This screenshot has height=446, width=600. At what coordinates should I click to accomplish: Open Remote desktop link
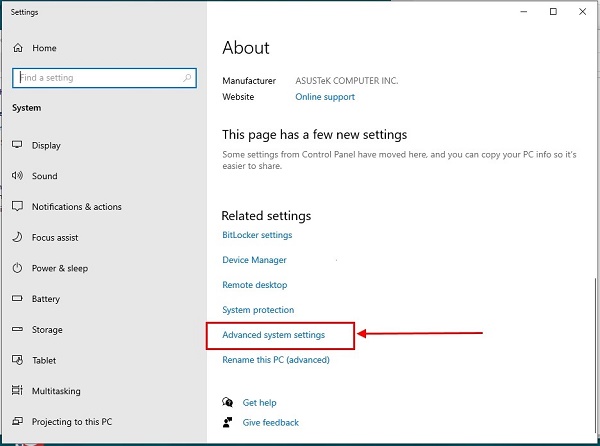click(254, 285)
